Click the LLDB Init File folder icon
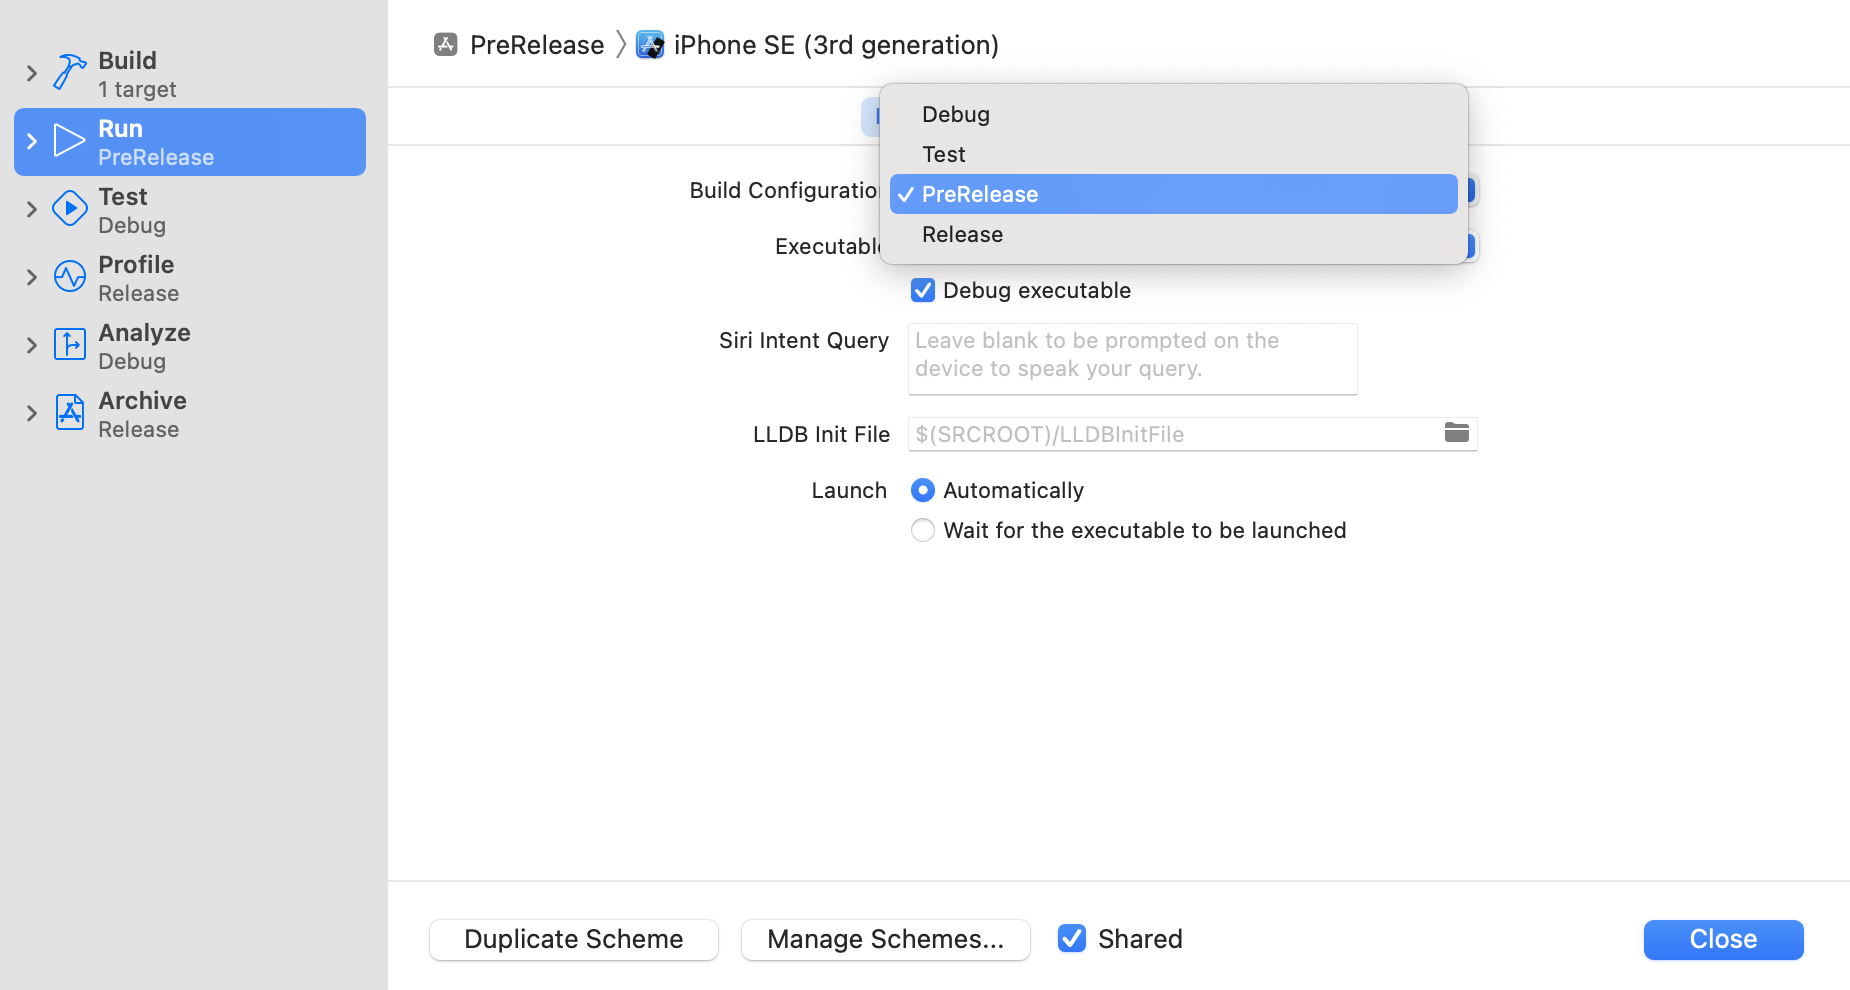The width and height of the screenshot is (1850, 990). pyautogui.click(x=1456, y=433)
